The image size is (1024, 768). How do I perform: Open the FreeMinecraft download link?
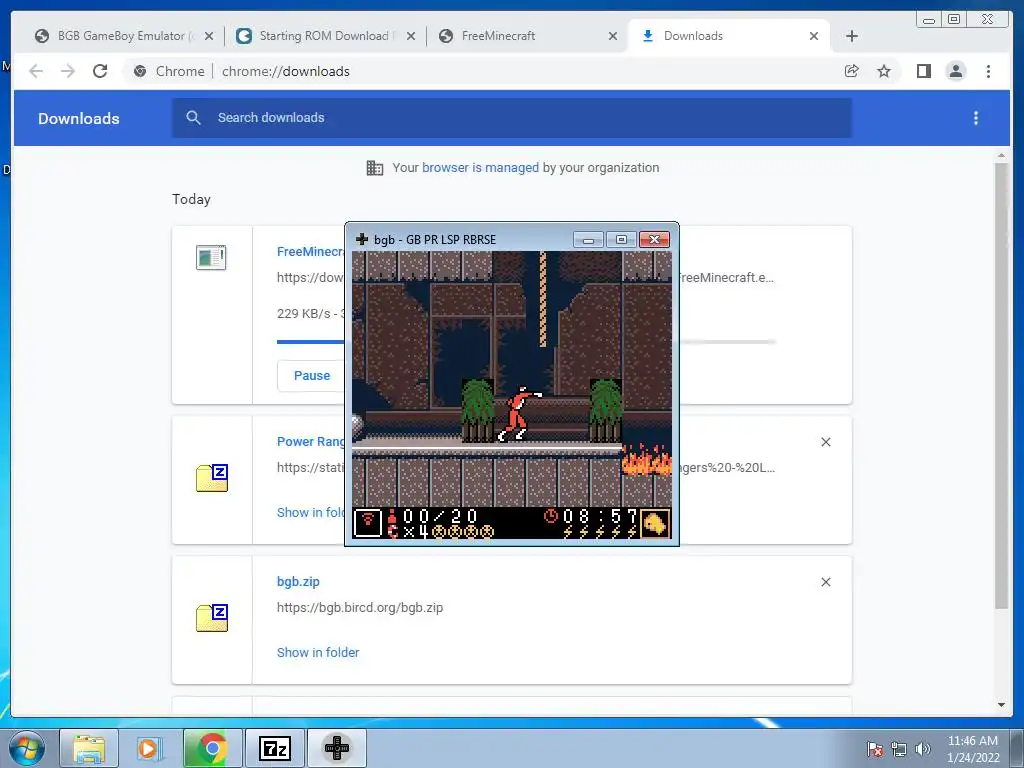pyautogui.click(x=310, y=251)
